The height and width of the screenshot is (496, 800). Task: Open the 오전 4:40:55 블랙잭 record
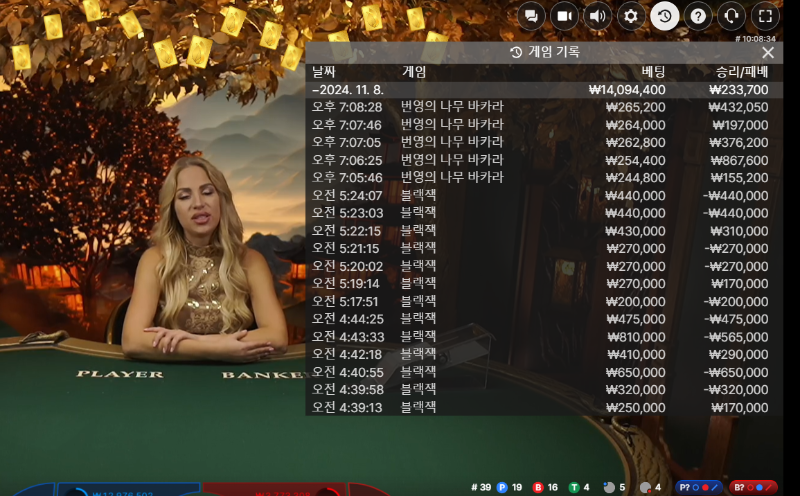pos(544,372)
